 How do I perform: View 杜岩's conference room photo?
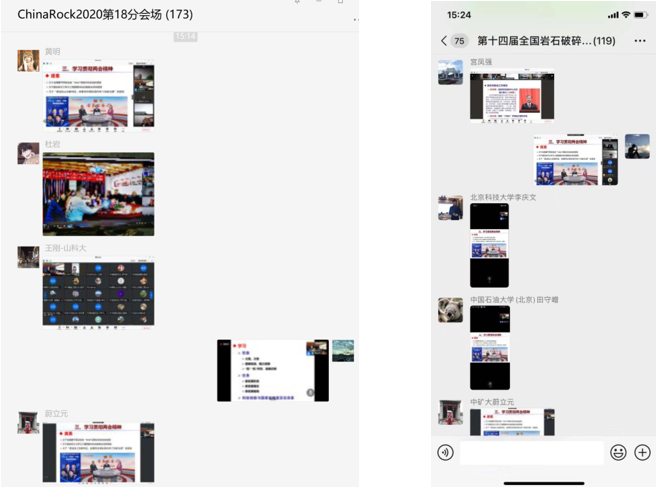[x=98, y=194]
